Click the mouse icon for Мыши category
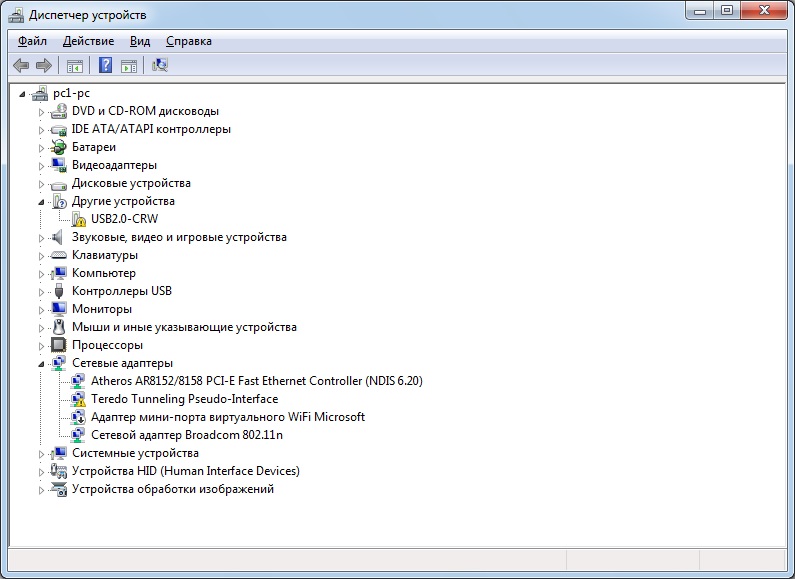 pyautogui.click(x=59, y=327)
